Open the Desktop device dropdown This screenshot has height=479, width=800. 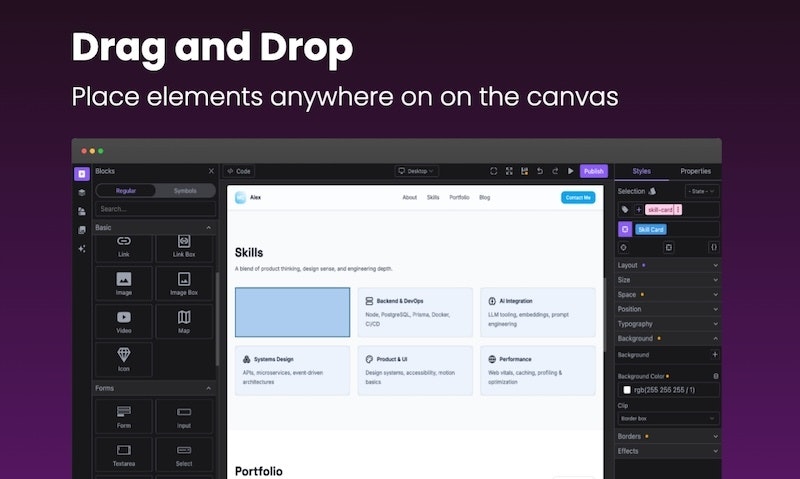[416, 171]
